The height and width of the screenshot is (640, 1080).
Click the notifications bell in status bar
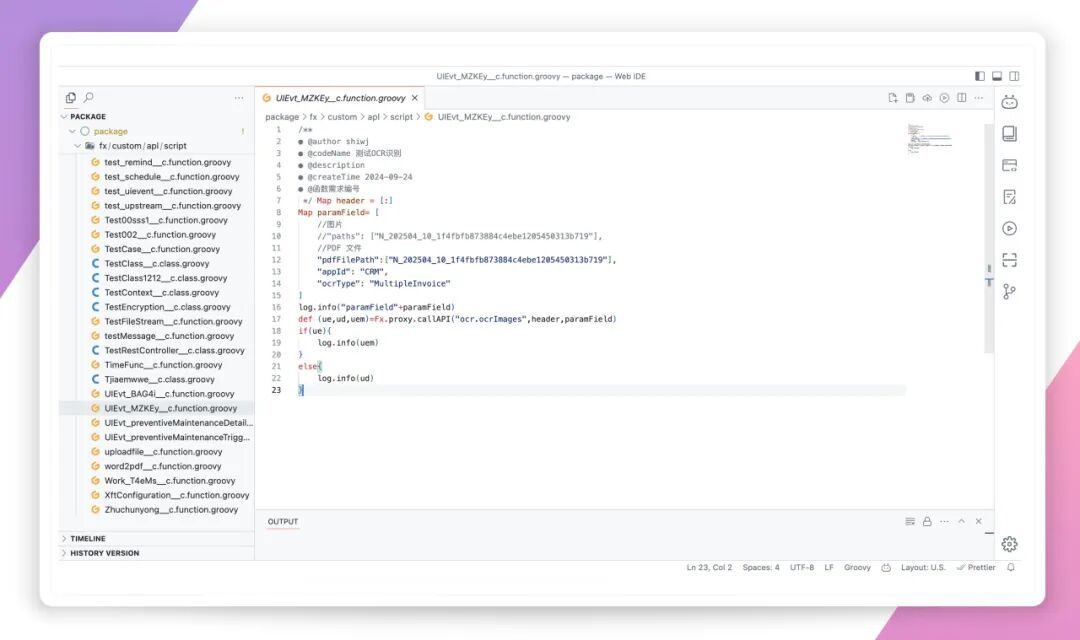coord(1010,568)
